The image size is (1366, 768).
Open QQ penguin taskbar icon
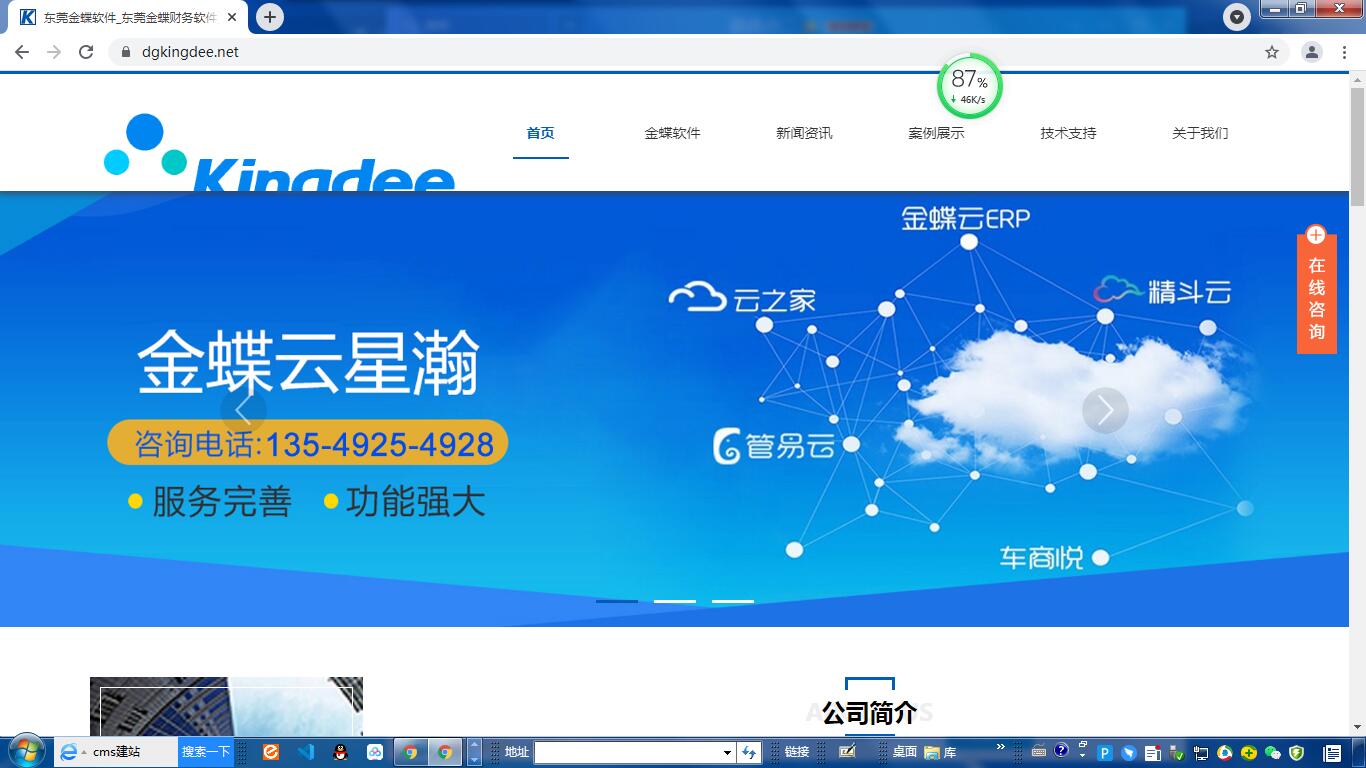(x=341, y=752)
